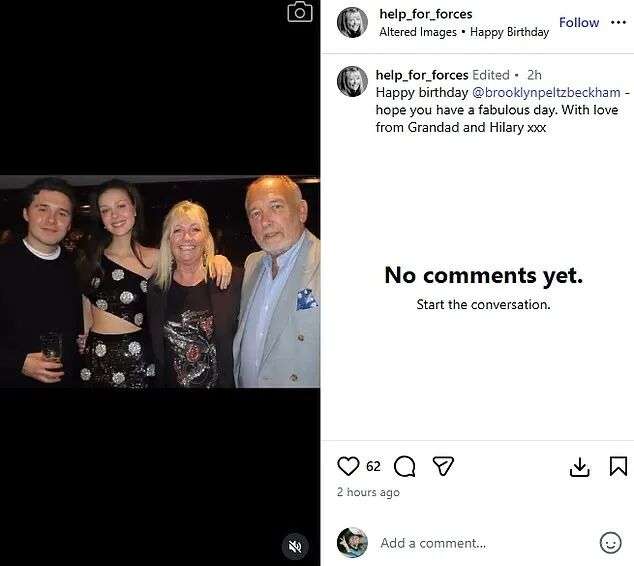Click the caption's help_for_forces username

[x=421, y=75]
